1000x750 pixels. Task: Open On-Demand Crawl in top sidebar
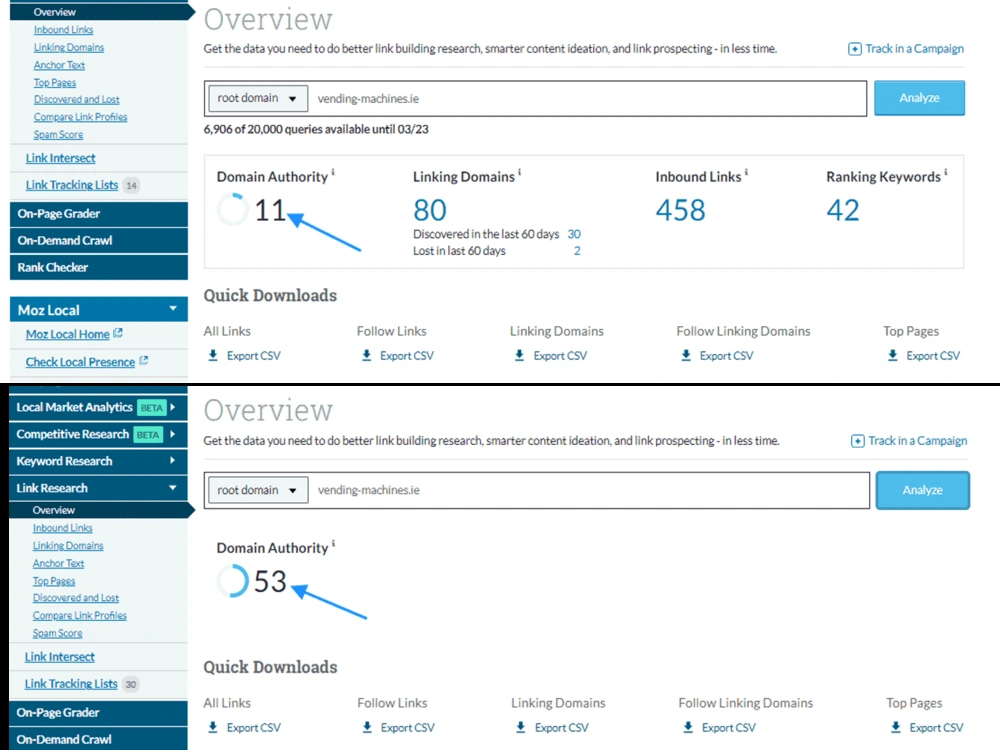click(99, 240)
